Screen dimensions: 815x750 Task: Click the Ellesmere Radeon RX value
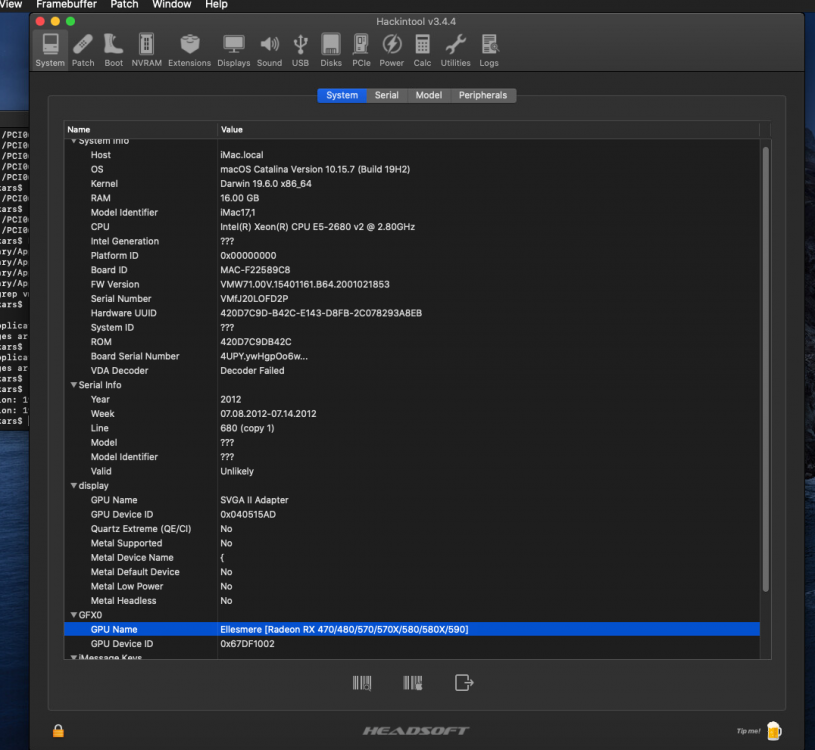point(344,629)
